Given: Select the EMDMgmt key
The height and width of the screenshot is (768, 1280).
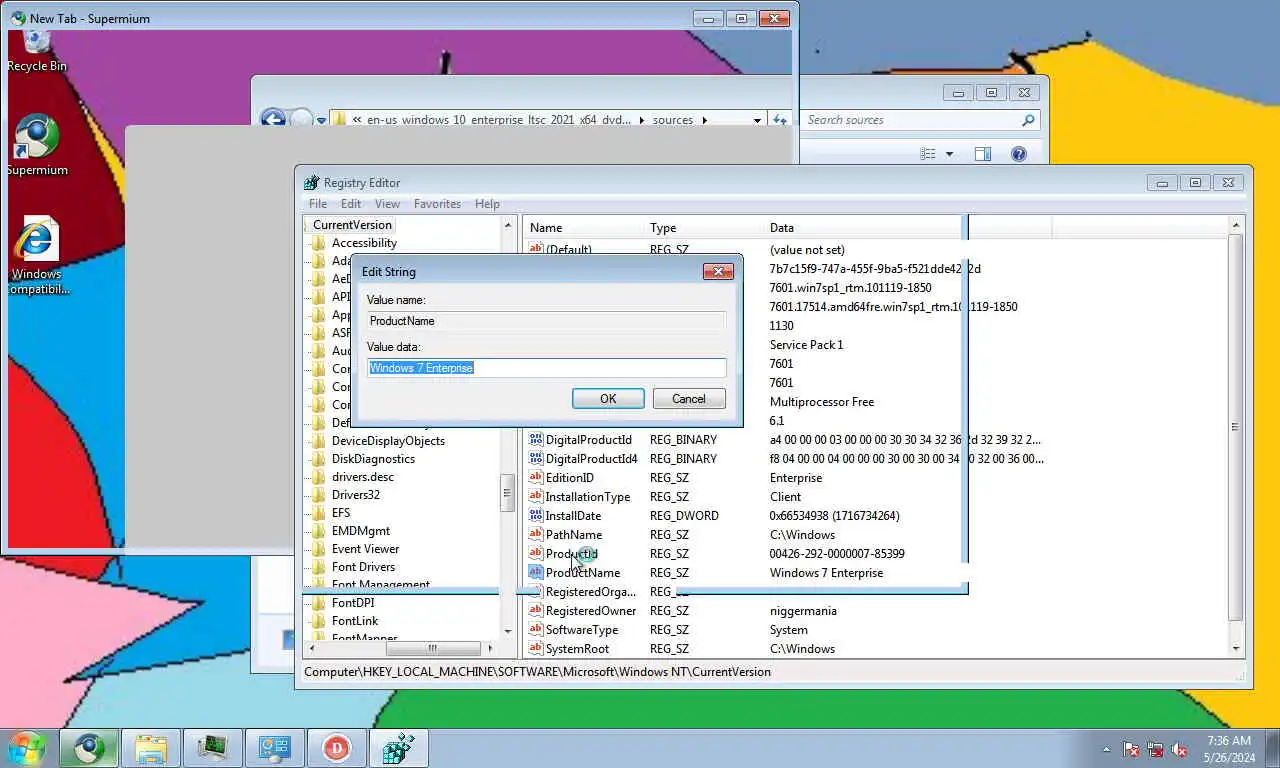Looking at the screenshot, I should point(361,531).
